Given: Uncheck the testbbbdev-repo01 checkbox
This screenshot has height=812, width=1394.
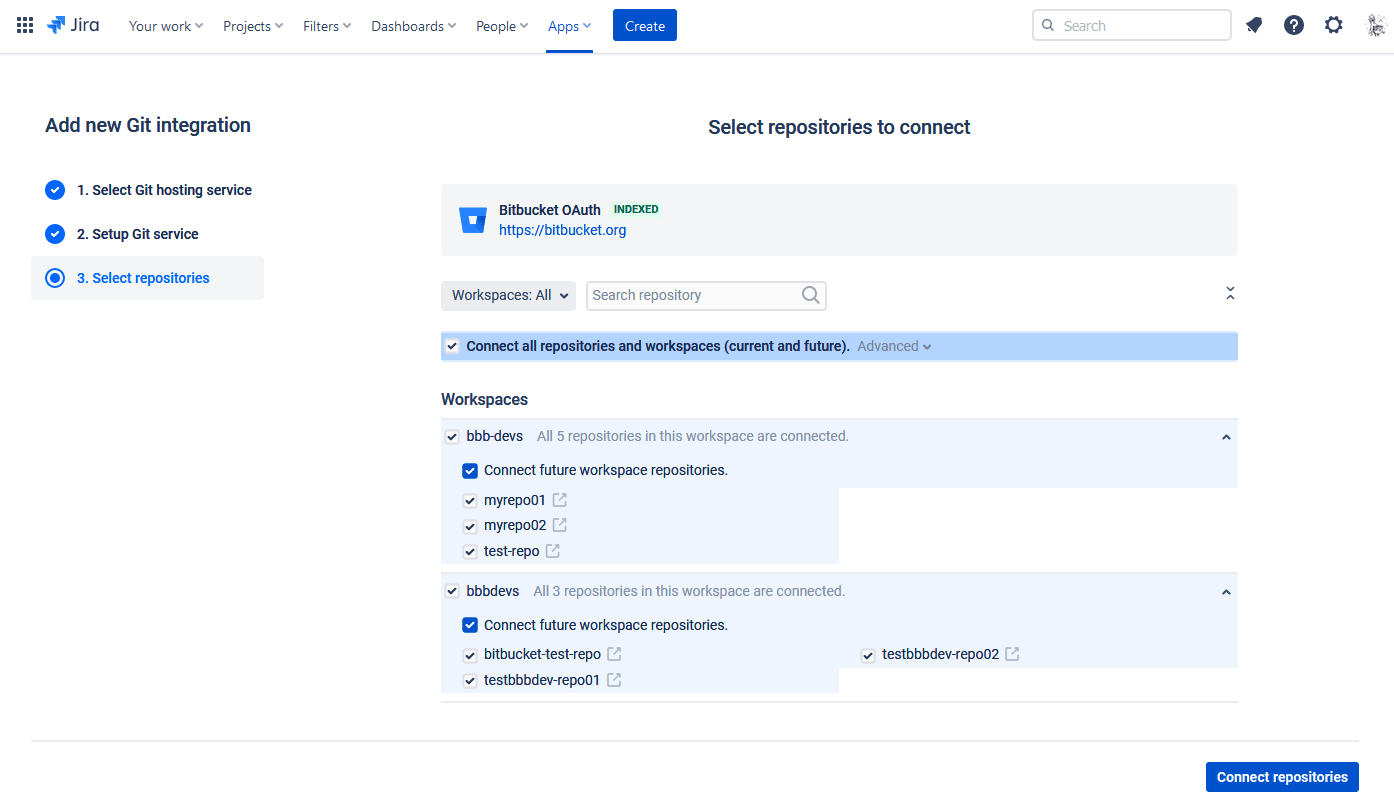Looking at the screenshot, I should click(x=470, y=681).
